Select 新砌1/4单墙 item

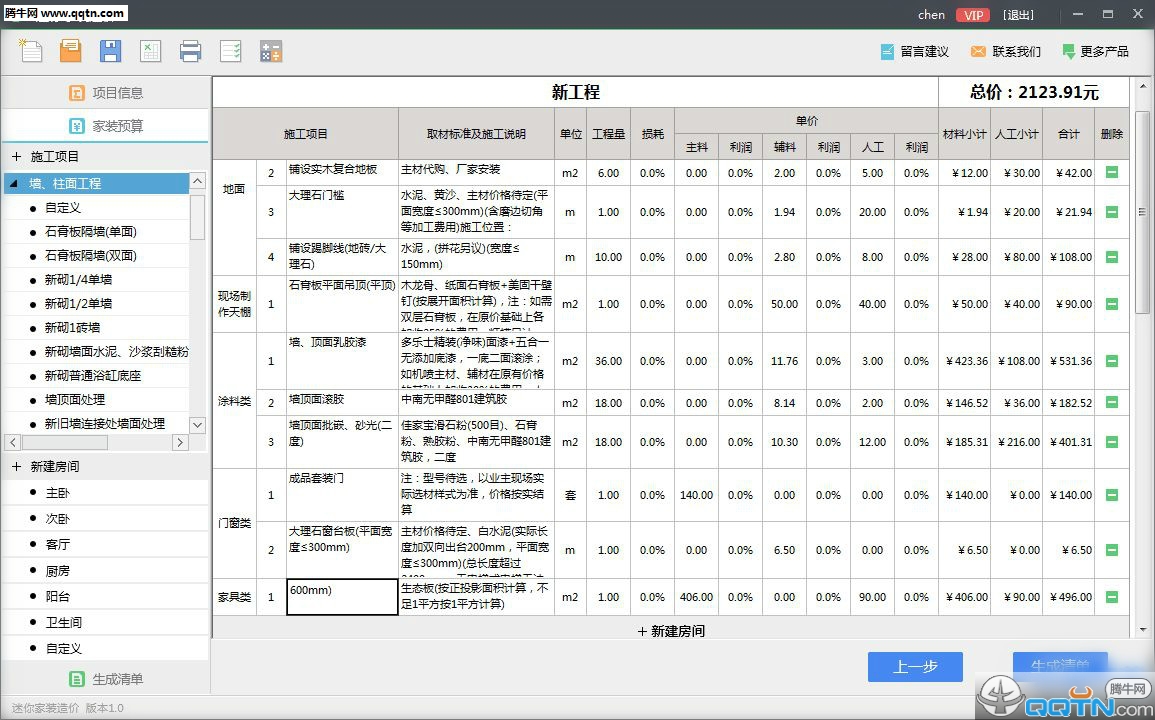tap(78, 279)
